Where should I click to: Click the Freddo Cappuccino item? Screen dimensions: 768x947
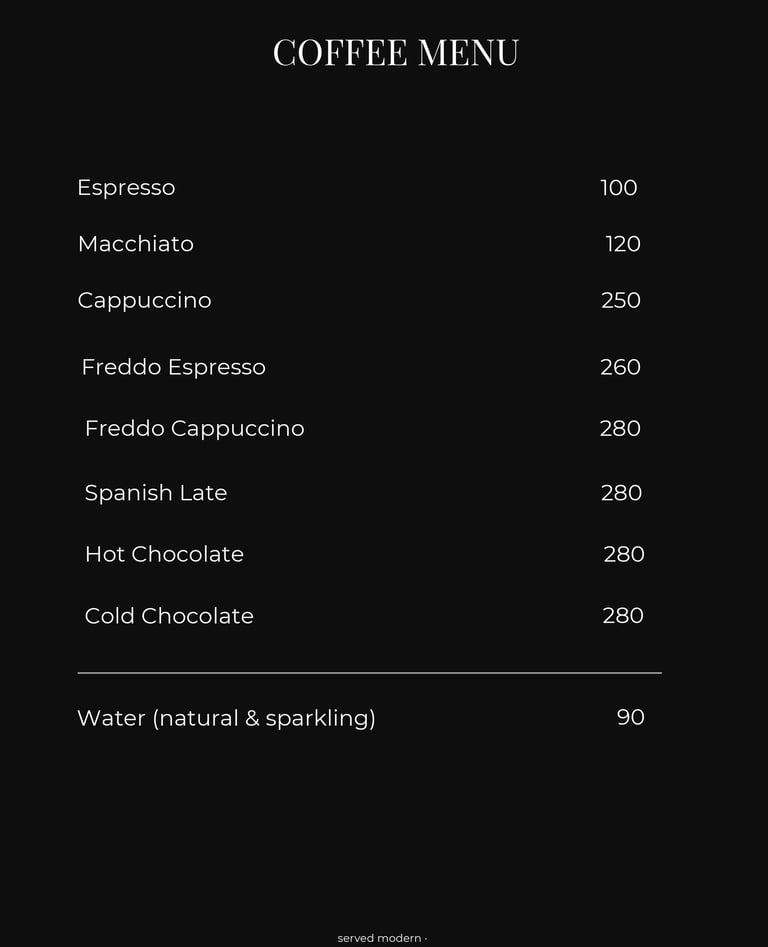point(194,429)
